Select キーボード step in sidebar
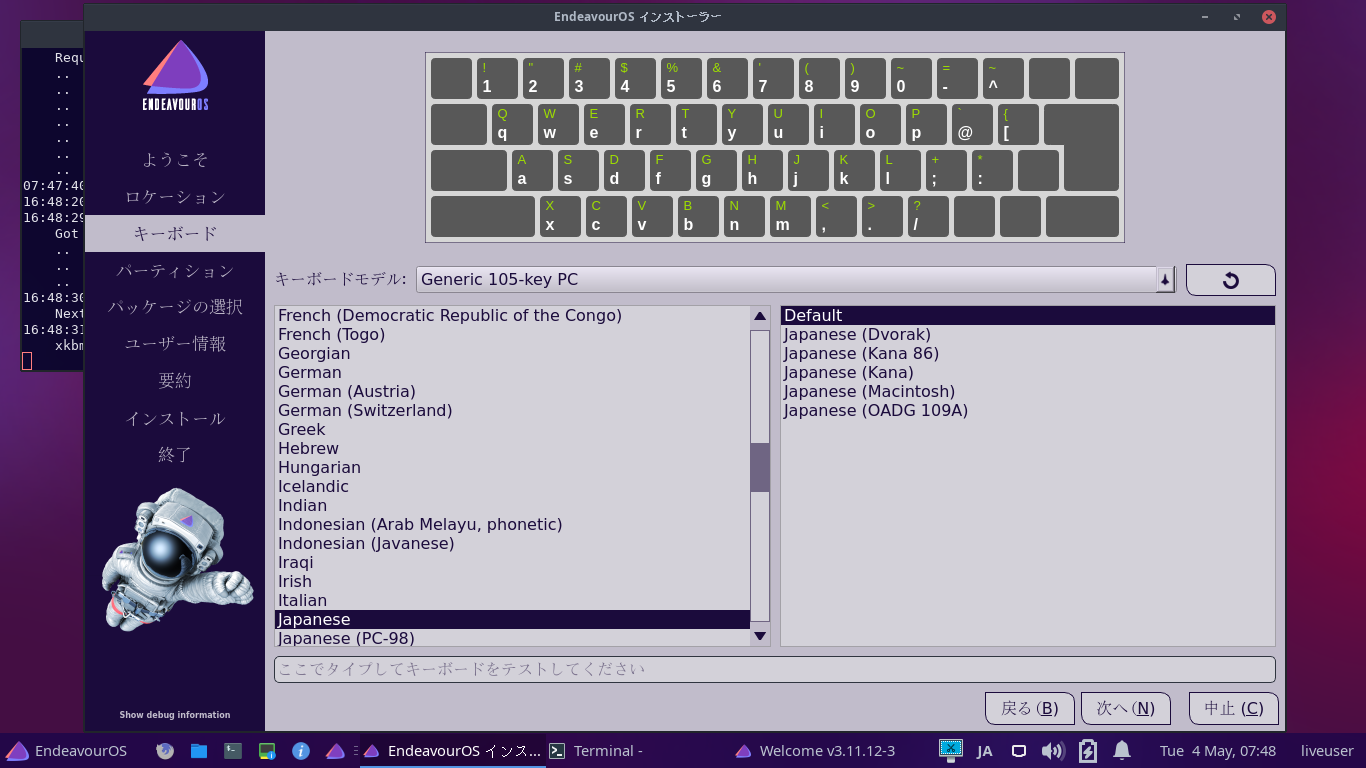The width and height of the screenshot is (1366, 768). pos(175,233)
